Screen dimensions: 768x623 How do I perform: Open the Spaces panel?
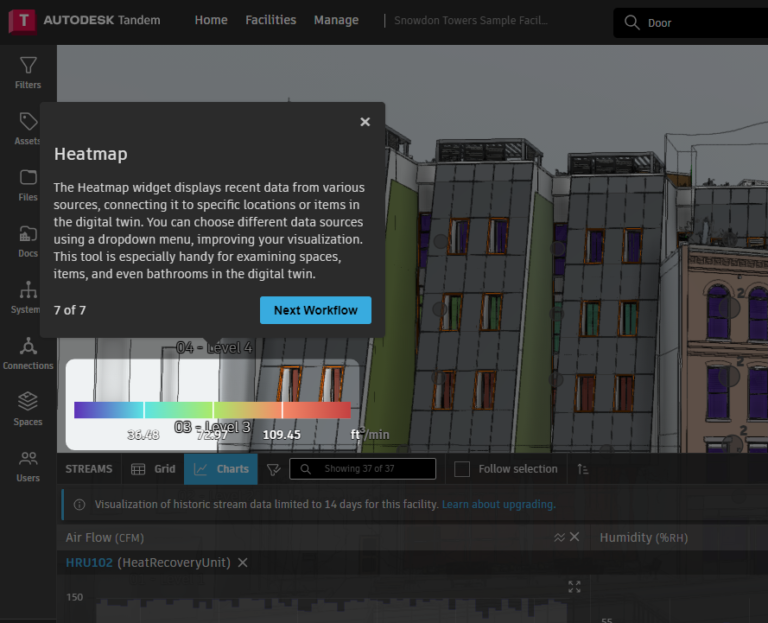(x=28, y=409)
